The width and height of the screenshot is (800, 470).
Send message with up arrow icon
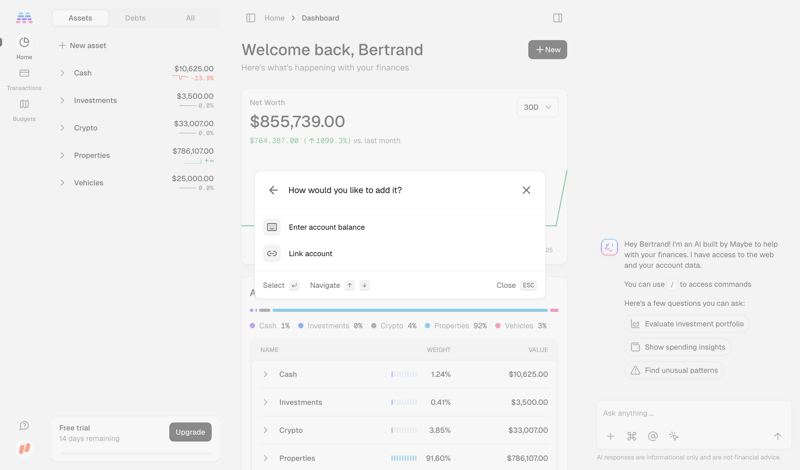pyautogui.click(x=777, y=436)
